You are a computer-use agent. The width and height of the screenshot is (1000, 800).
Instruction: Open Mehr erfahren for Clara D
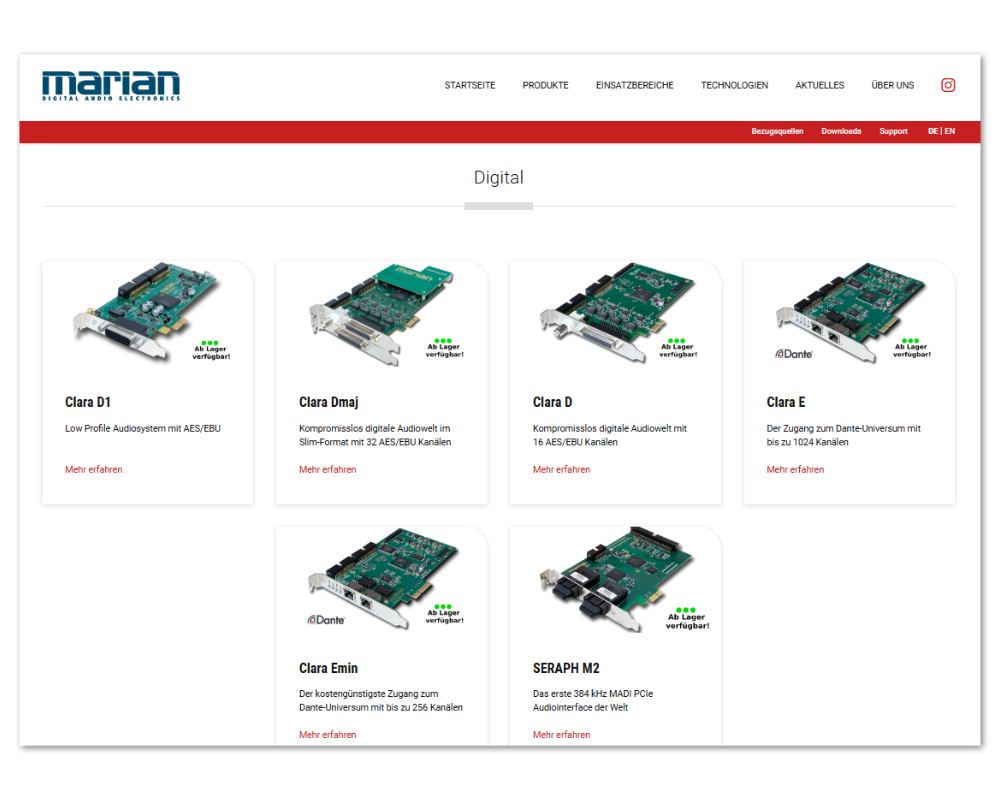tap(562, 470)
